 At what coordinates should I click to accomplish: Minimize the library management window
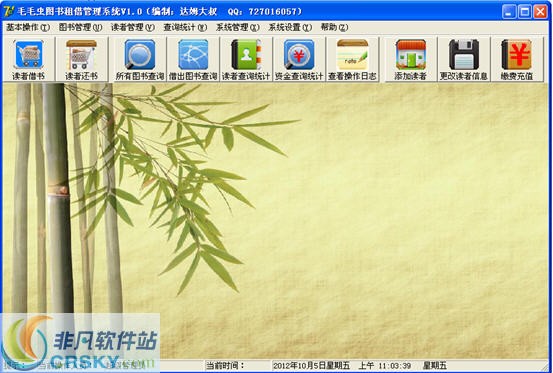coord(509,12)
